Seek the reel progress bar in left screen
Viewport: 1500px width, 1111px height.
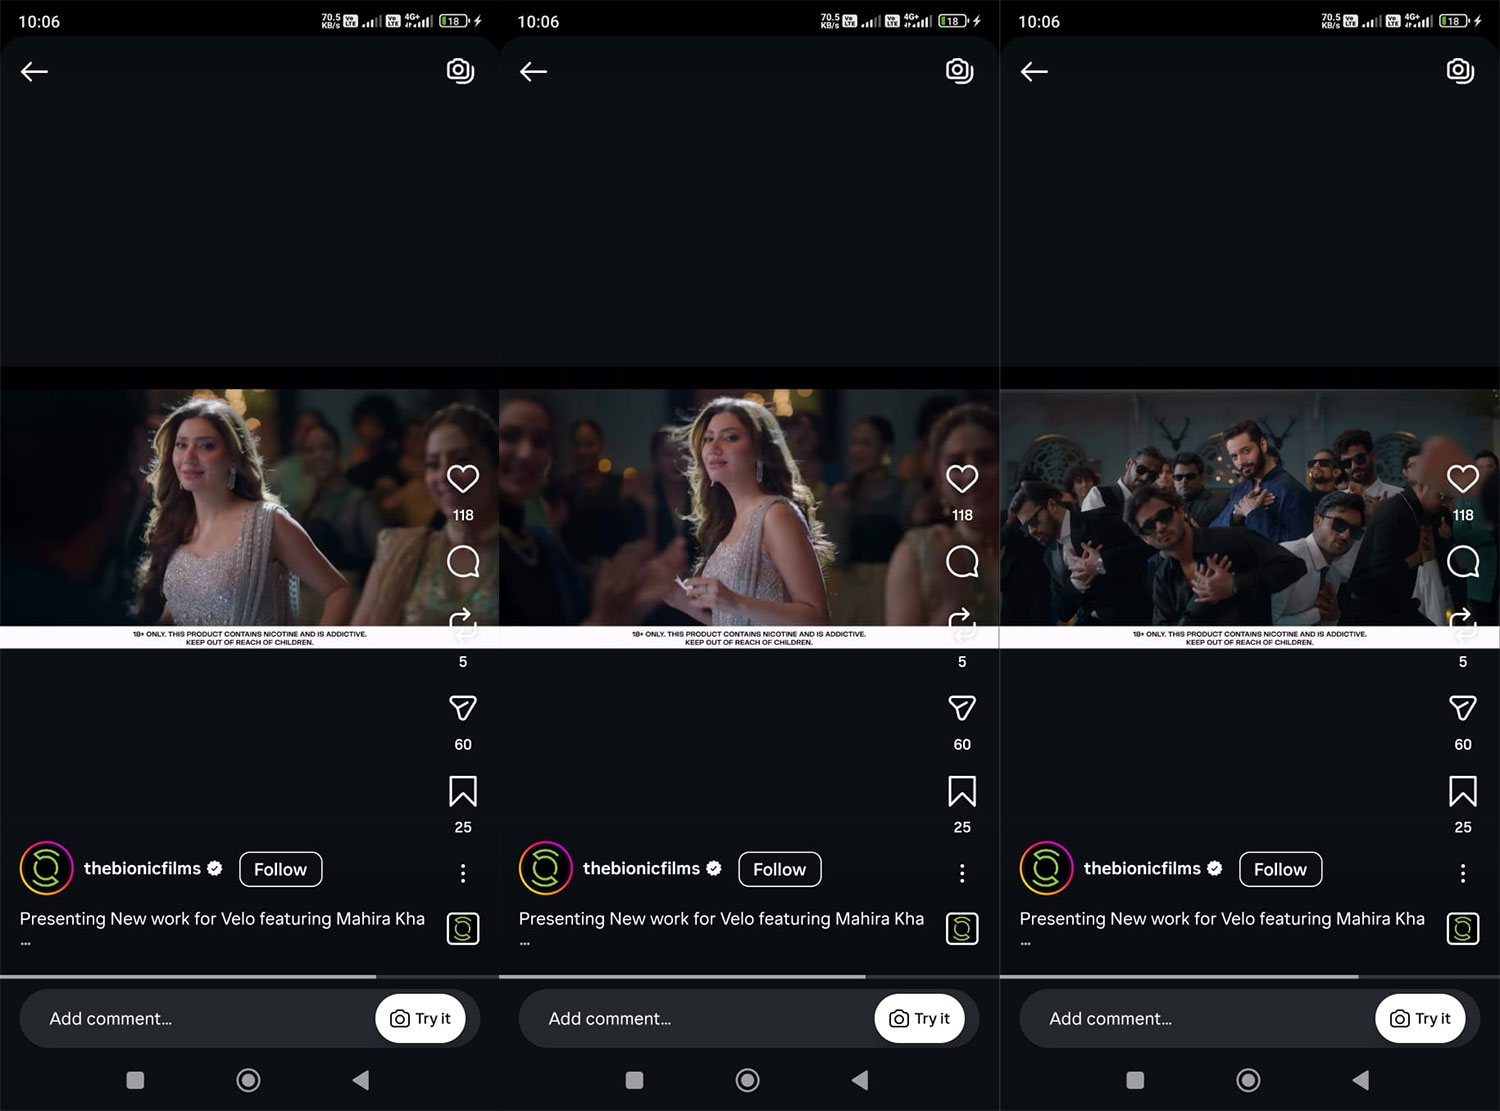pos(249,976)
